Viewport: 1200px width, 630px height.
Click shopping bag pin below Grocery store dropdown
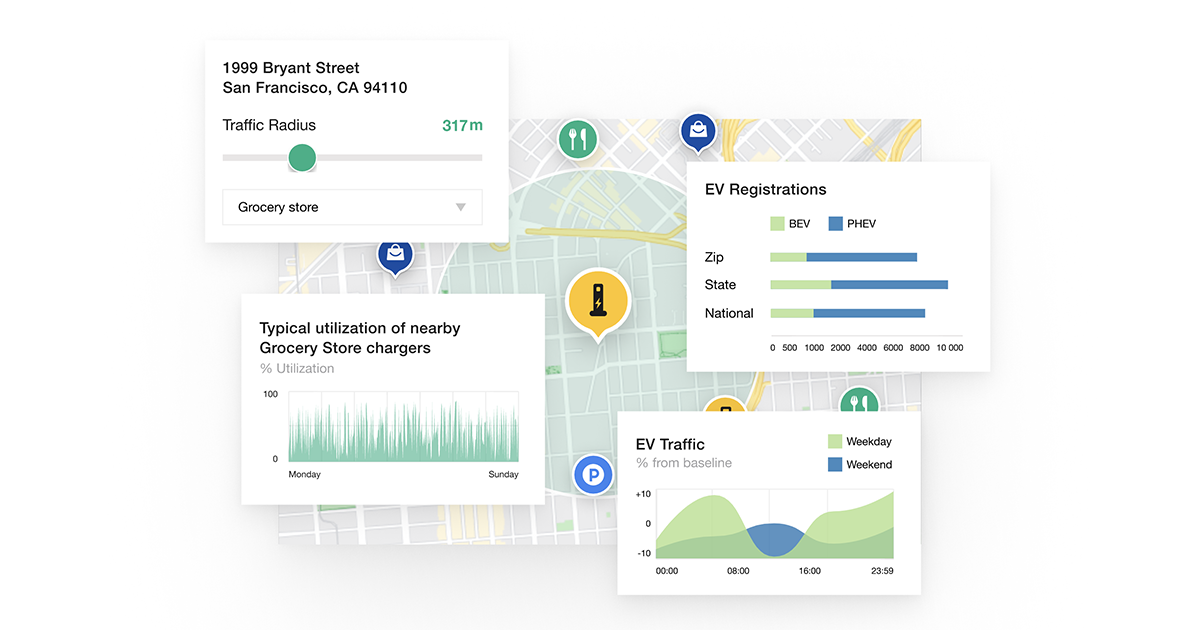[x=396, y=255]
